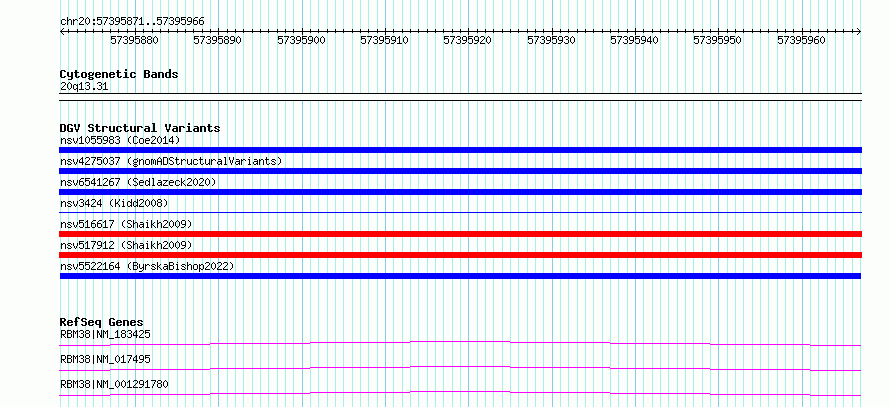Viewport: 890px width, 407px height.
Task: Click the RefSeq Genes track title
Action: coord(102,322)
